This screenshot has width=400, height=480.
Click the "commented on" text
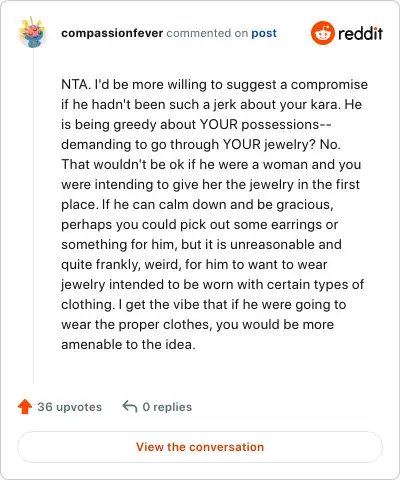pyautogui.click(x=207, y=33)
